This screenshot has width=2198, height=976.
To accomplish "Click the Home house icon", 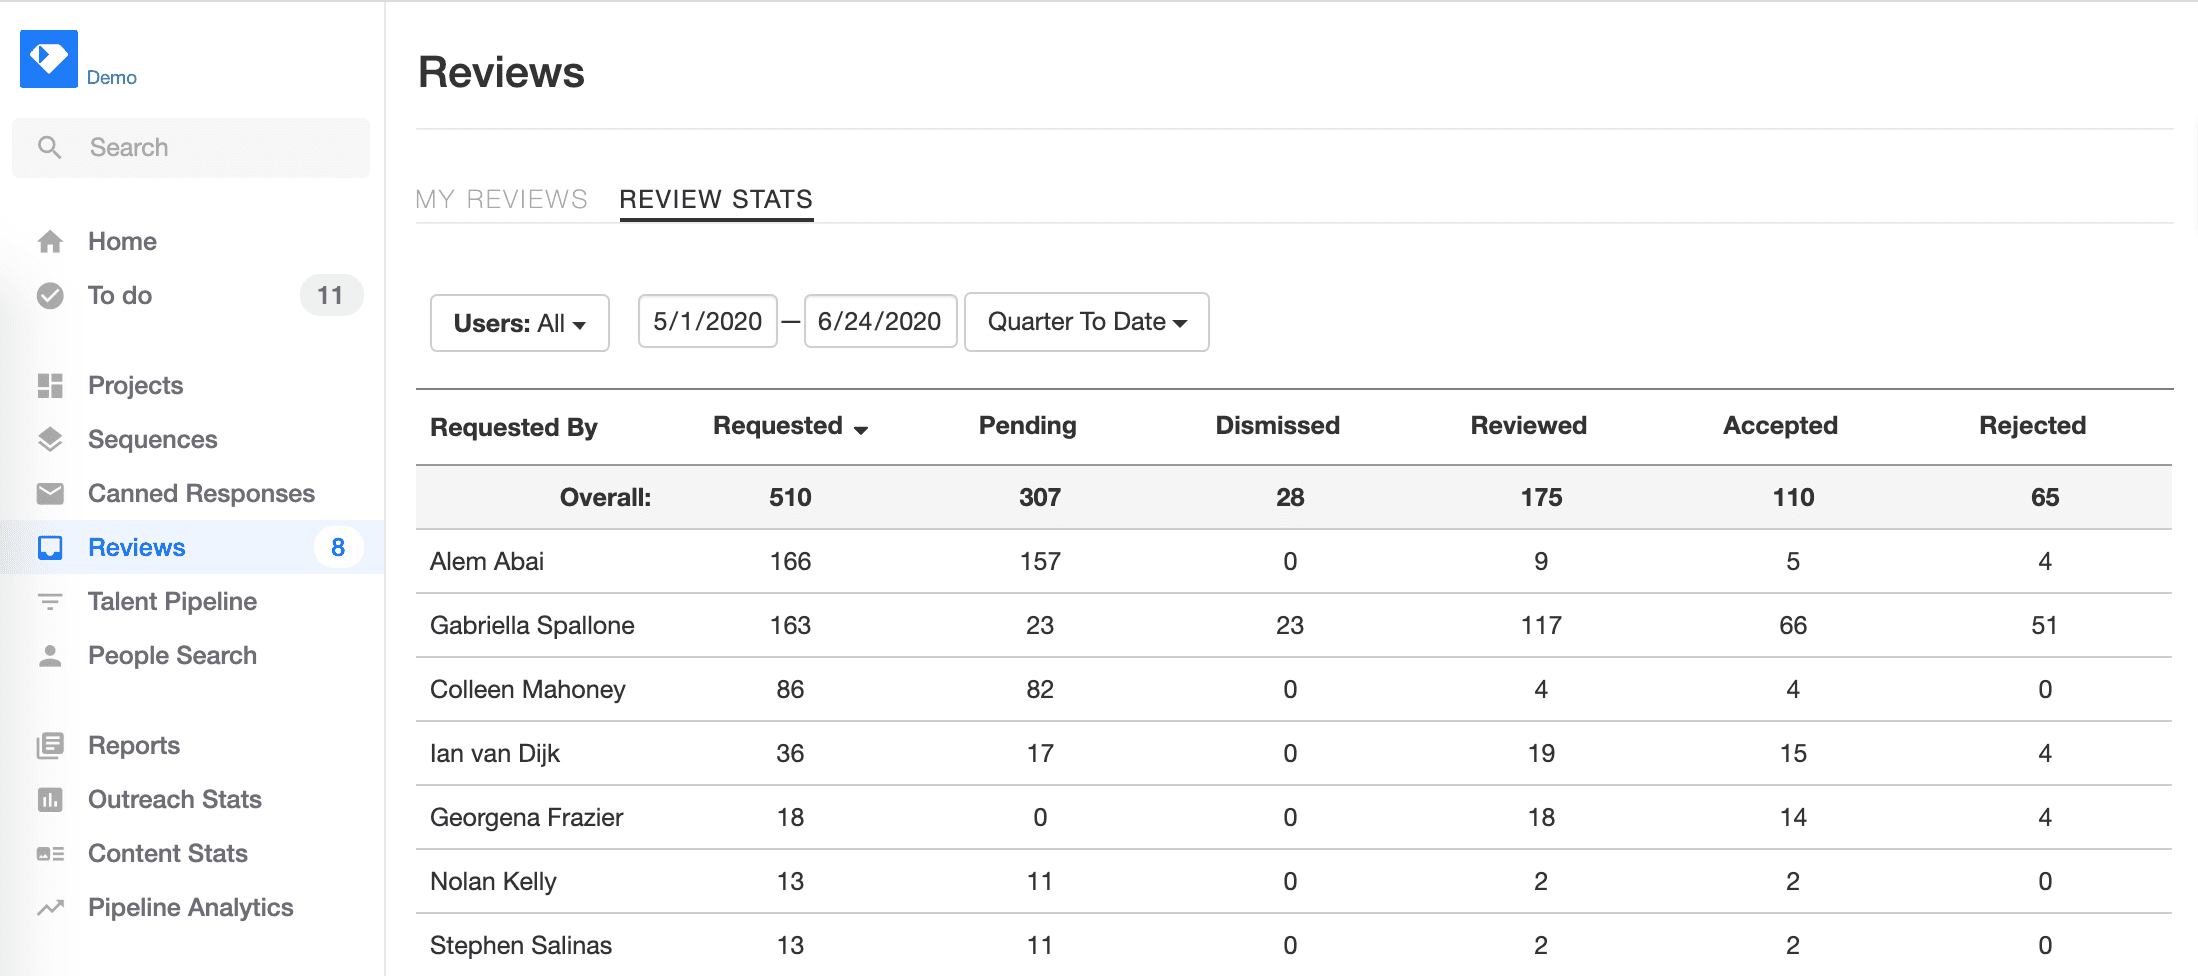I will (x=50, y=242).
